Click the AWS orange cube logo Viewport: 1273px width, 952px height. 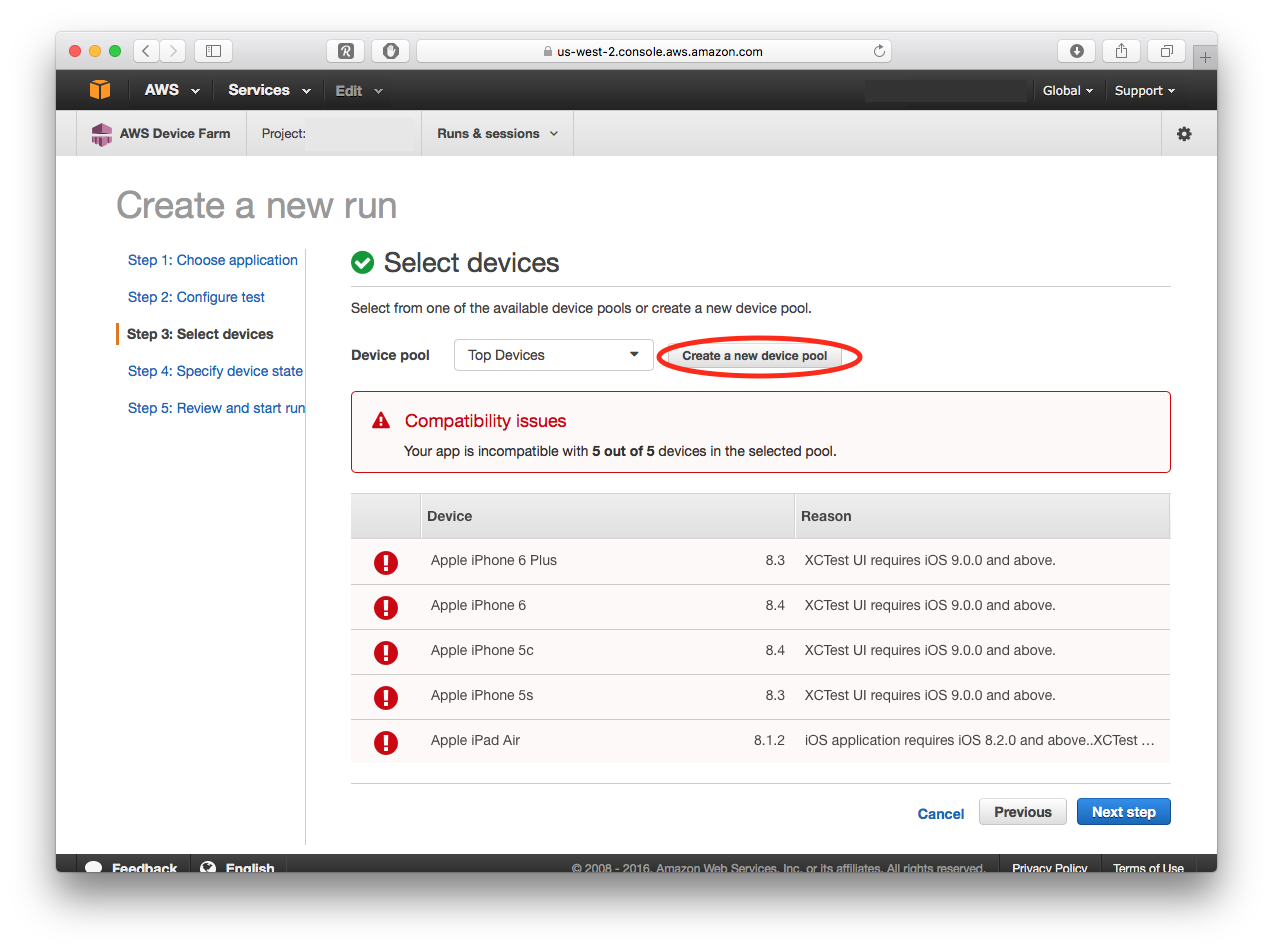click(100, 90)
